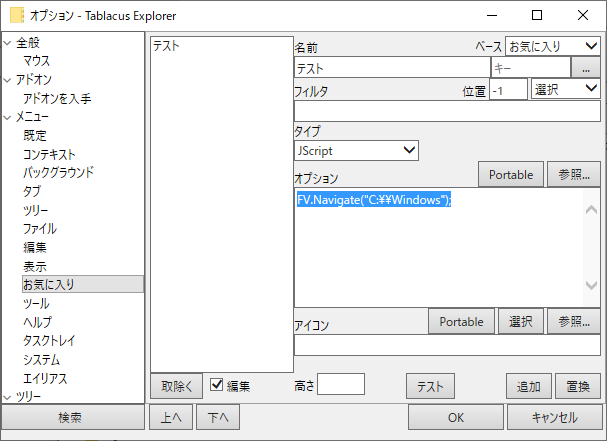Image resolution: width=607 pixels, height=441 pixels.
Task: Close the options window
Action: [583, 15]
